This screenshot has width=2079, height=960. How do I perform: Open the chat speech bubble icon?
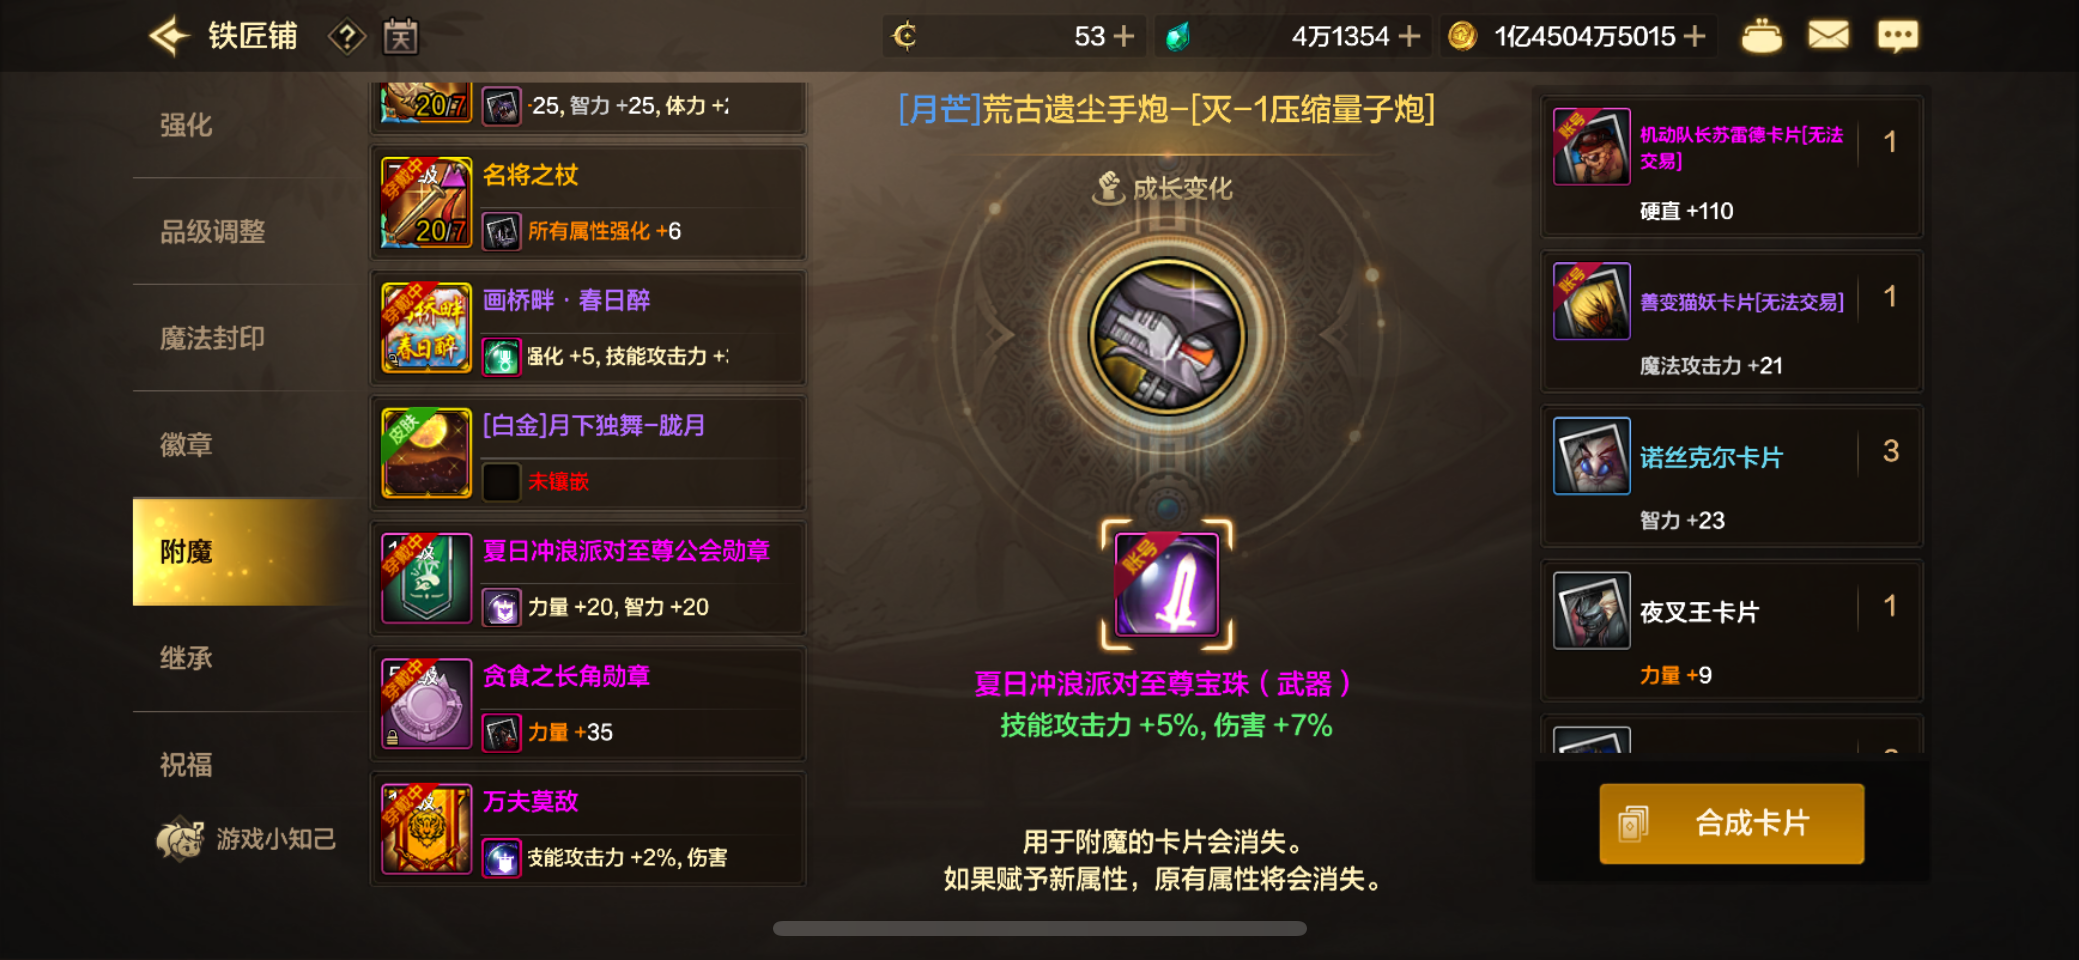click(x=1897, y=36)
